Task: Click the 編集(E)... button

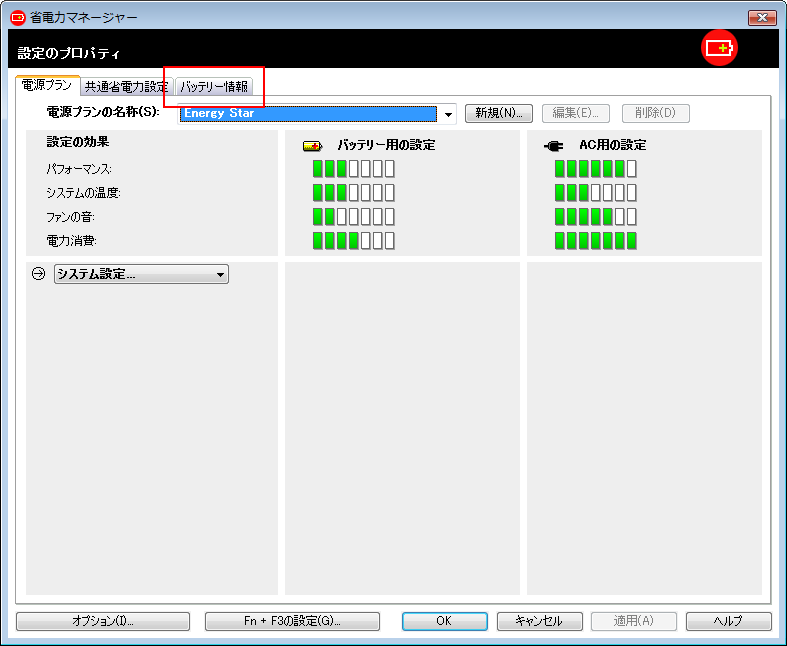Action: (576, 113)
